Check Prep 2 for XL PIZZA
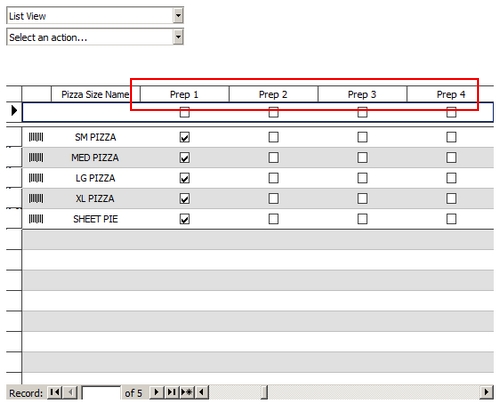This screenshot has width=500, height=404. pos(273,199)
